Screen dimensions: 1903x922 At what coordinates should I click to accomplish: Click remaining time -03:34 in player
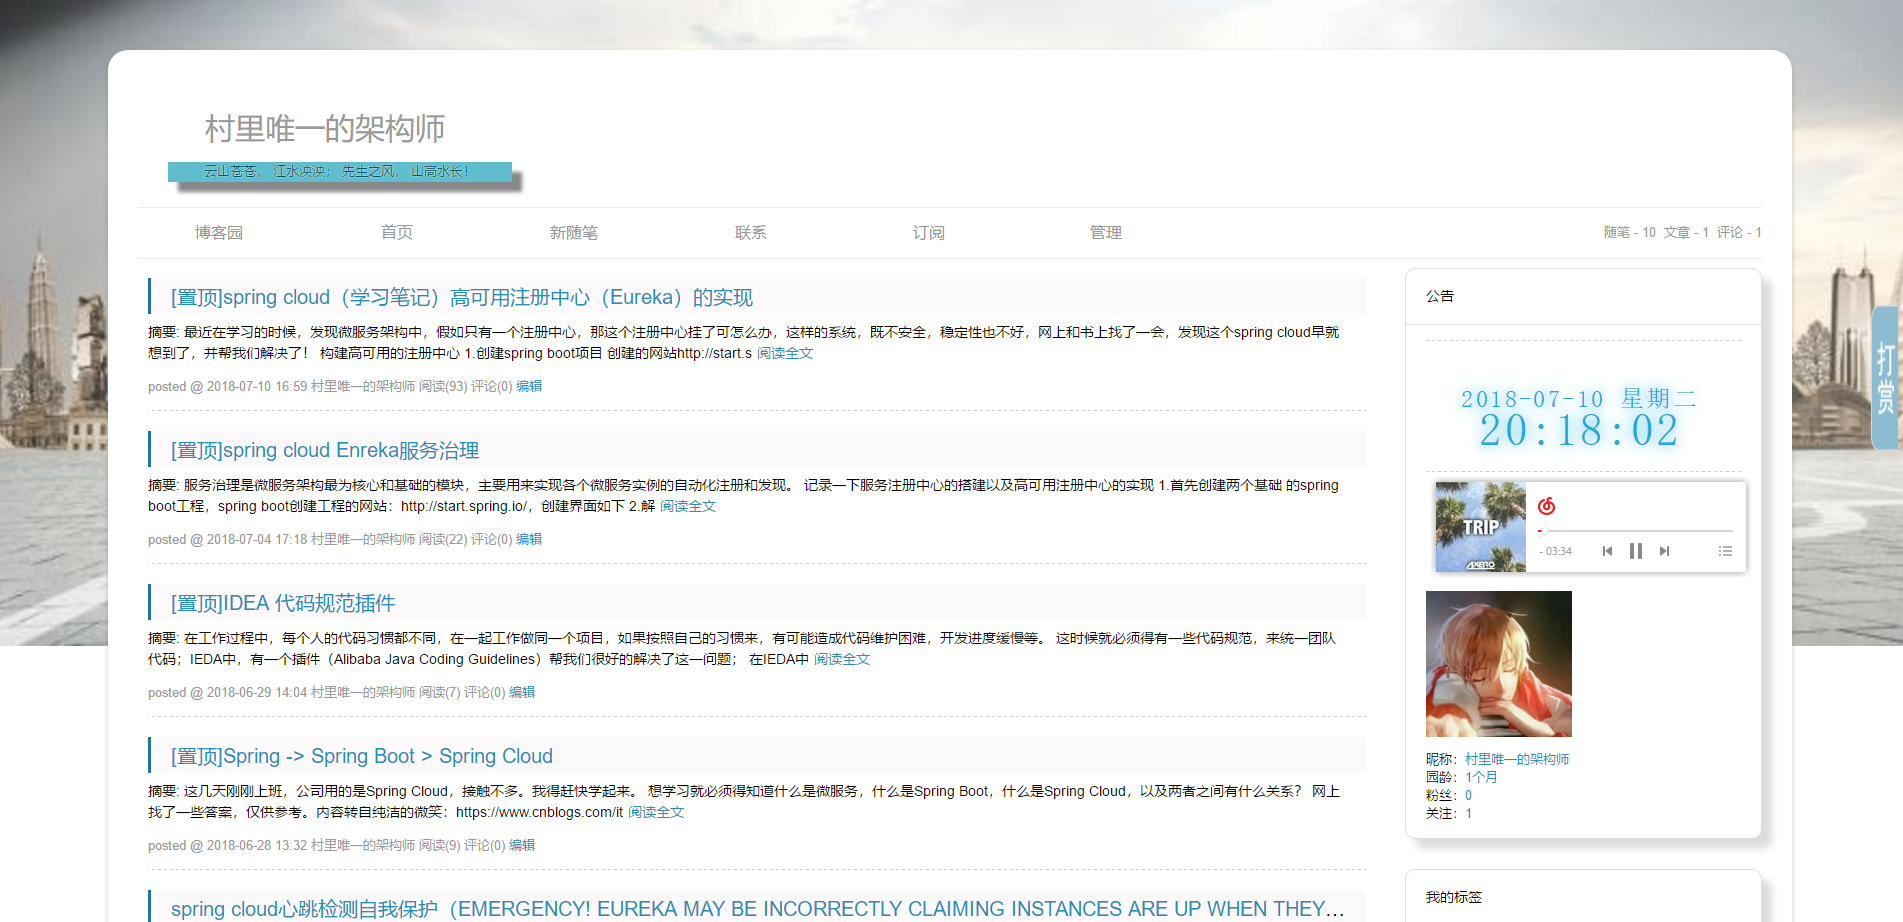point(1556,551)
